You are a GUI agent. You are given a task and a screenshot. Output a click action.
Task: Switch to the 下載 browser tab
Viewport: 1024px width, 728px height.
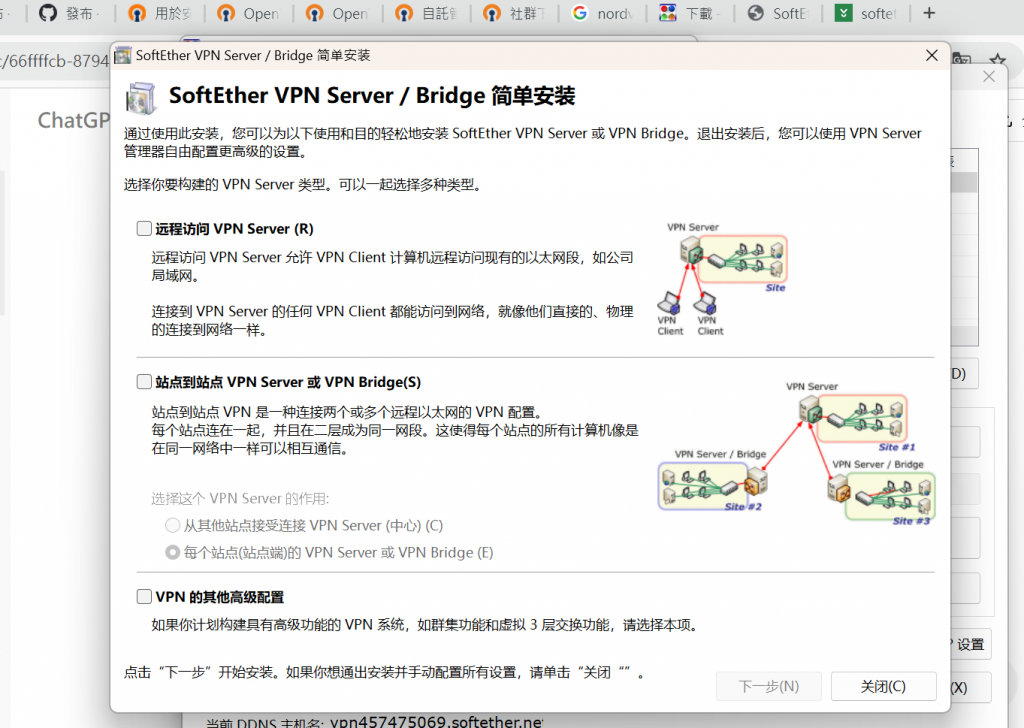(x=692, y=13)
